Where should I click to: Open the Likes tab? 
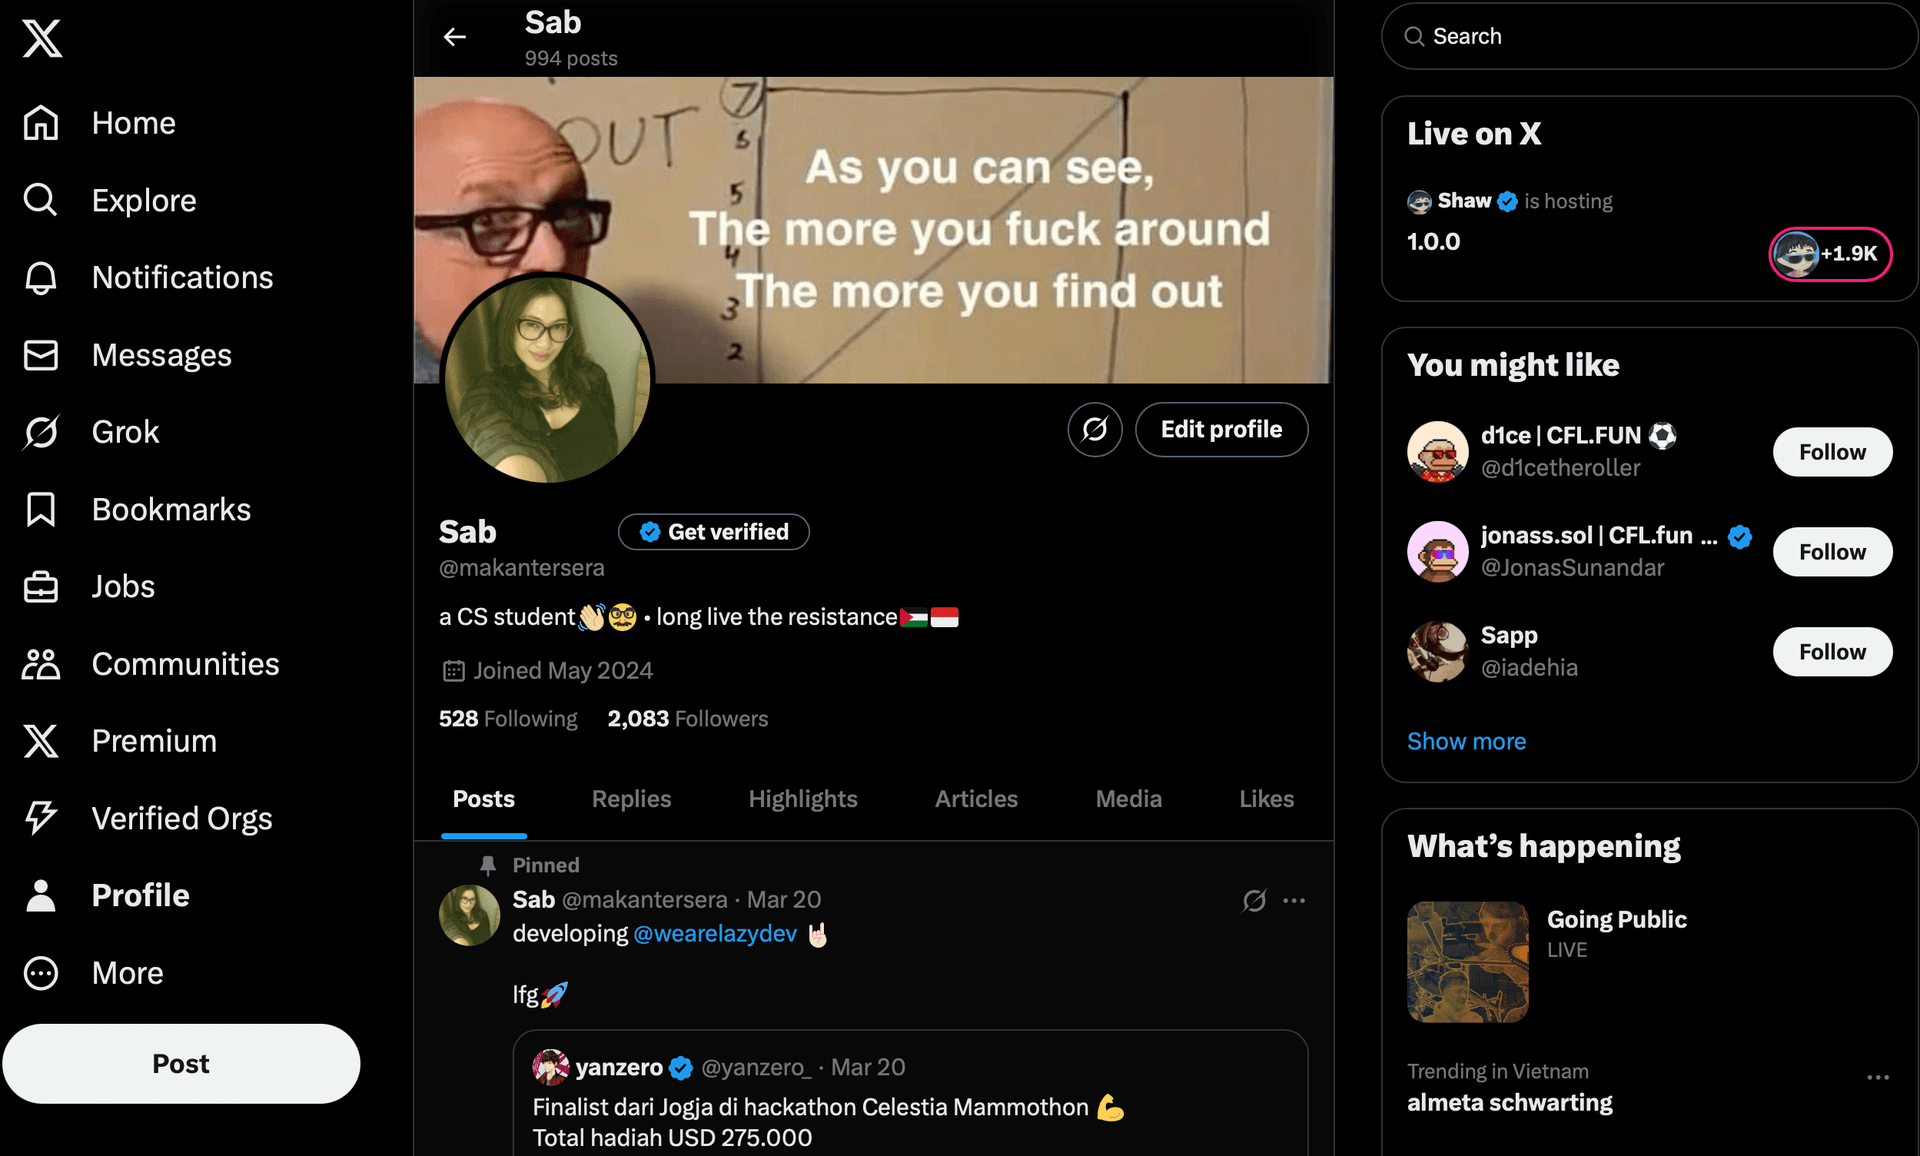coord(1266,799)
